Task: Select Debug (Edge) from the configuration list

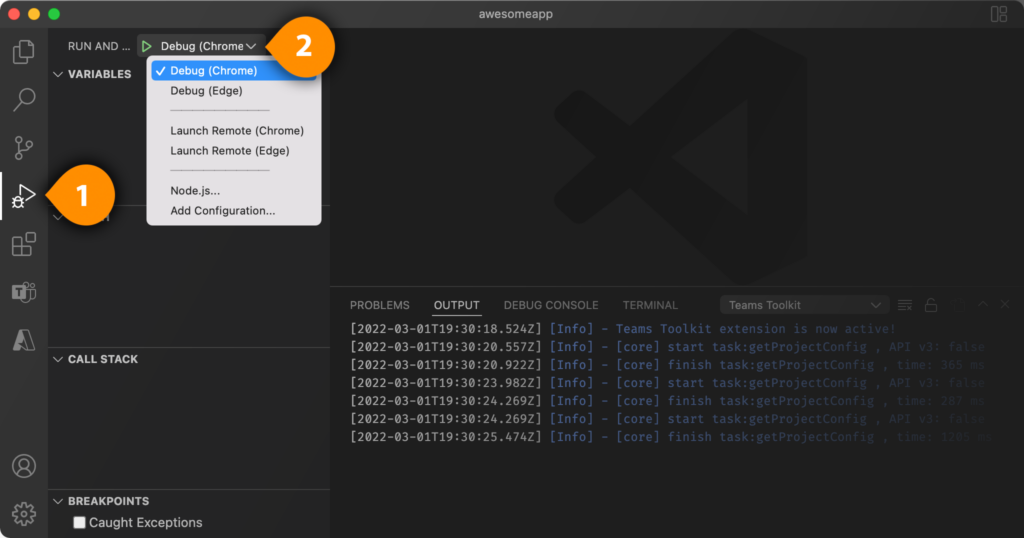Action: (x=206, y=91)
